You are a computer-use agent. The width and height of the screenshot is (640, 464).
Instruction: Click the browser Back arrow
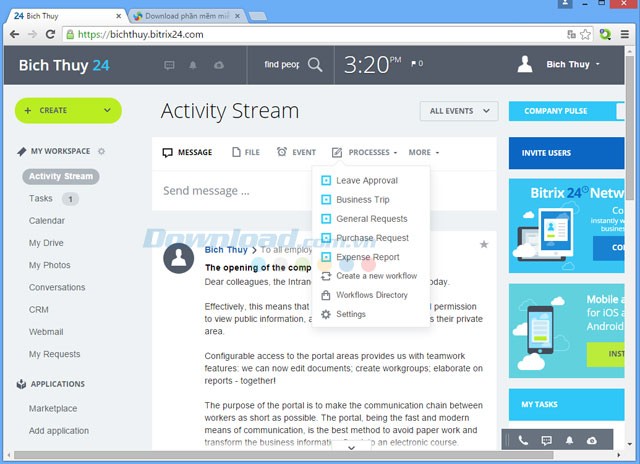(x=14, y=34)
